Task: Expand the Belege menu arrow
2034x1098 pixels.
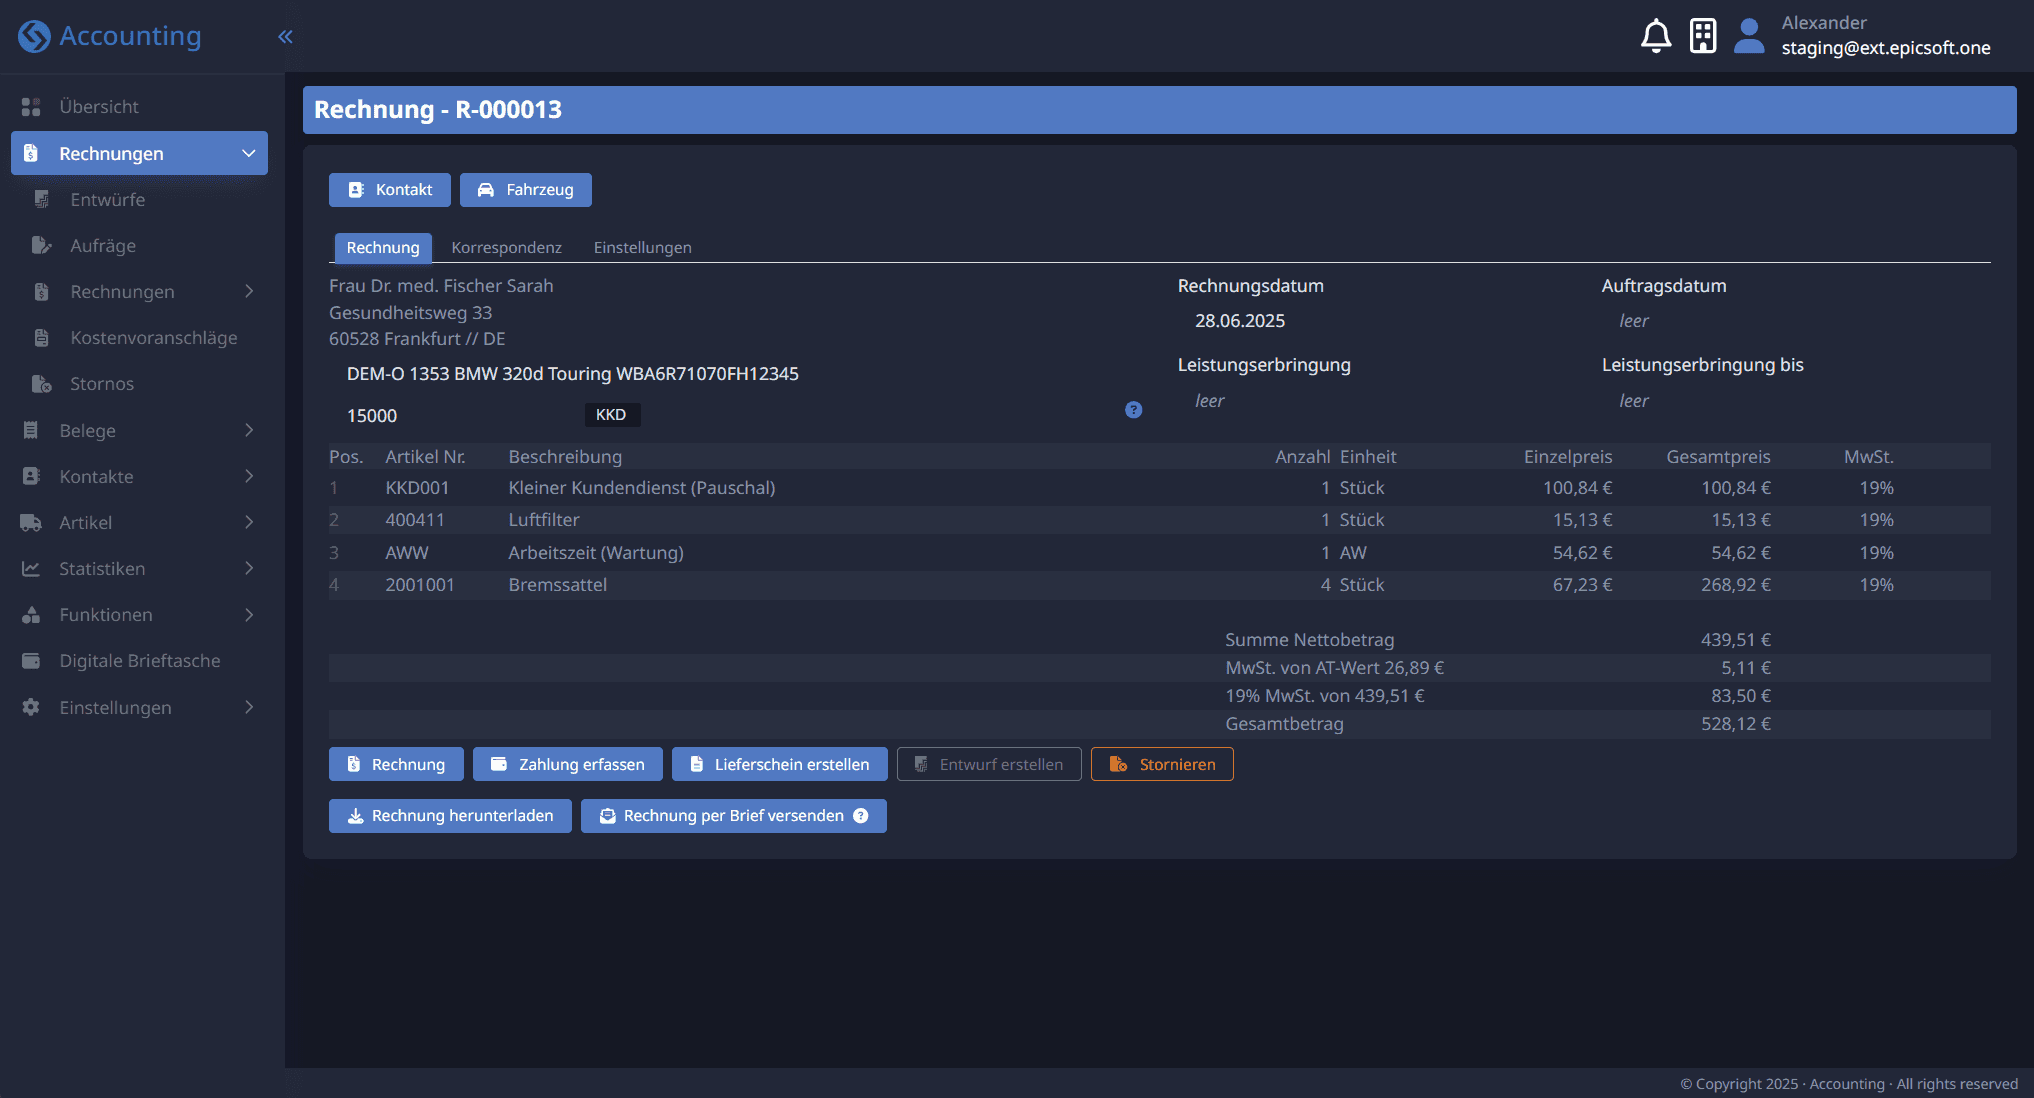Action: (249, 430)
